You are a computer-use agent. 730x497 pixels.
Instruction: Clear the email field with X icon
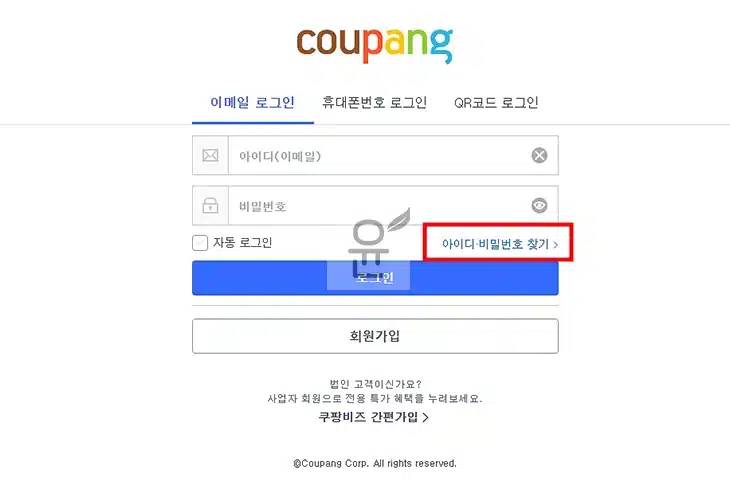(539, 155)
